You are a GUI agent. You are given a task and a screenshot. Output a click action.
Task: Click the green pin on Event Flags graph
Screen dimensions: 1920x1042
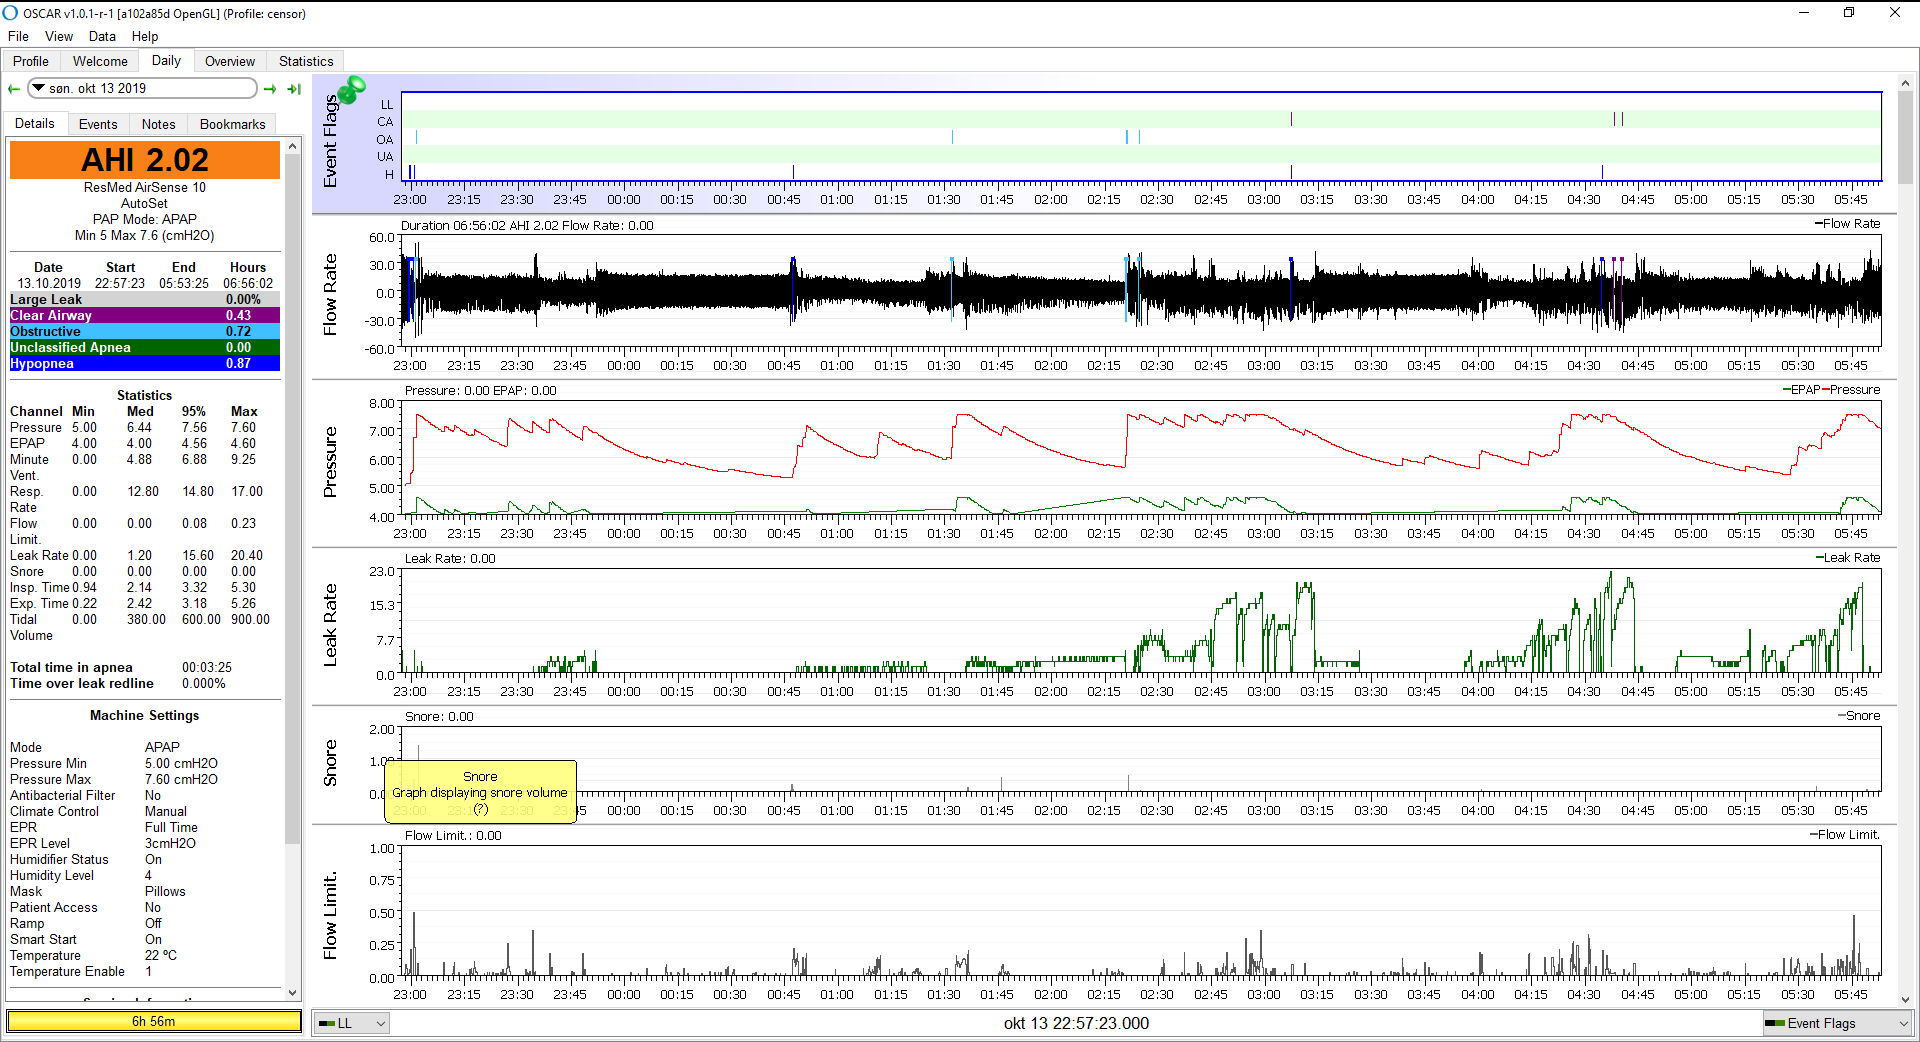(x=351, y=91)
